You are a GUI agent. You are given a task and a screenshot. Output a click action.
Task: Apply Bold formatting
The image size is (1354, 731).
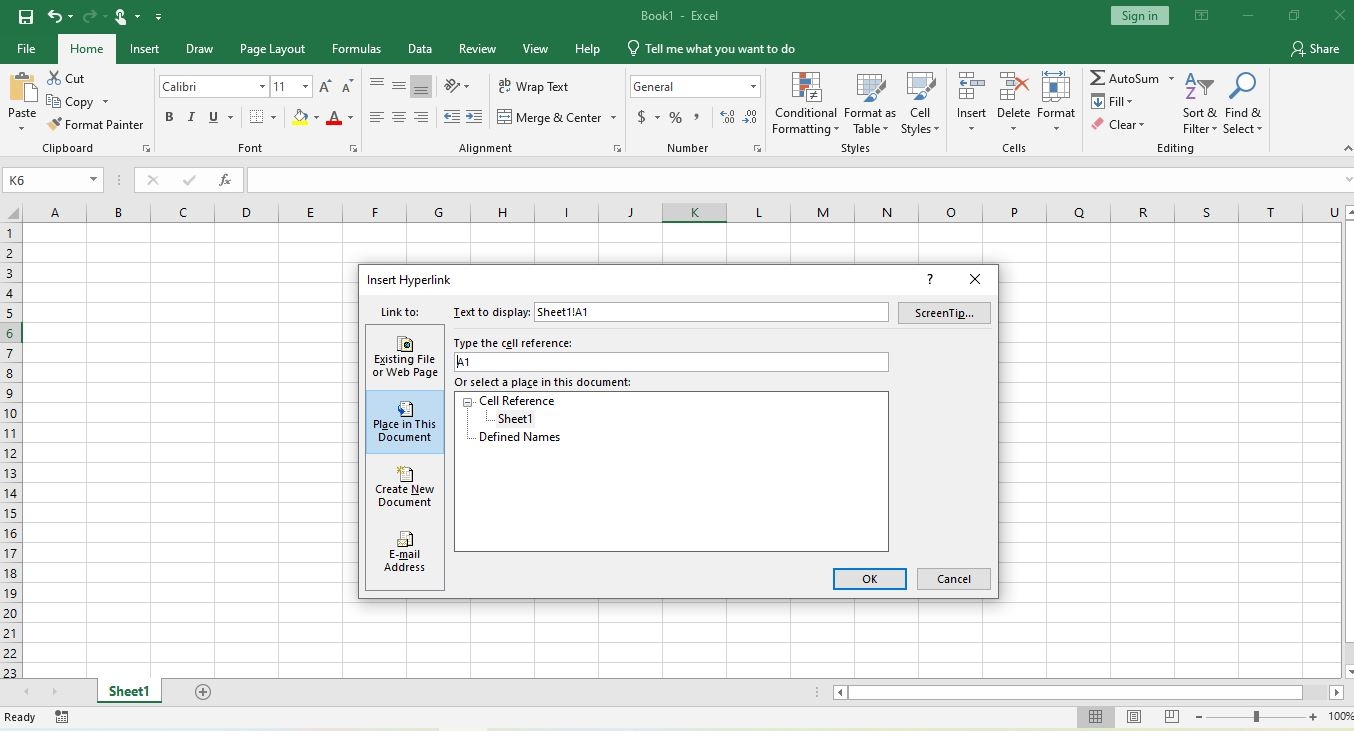(169, 117)
